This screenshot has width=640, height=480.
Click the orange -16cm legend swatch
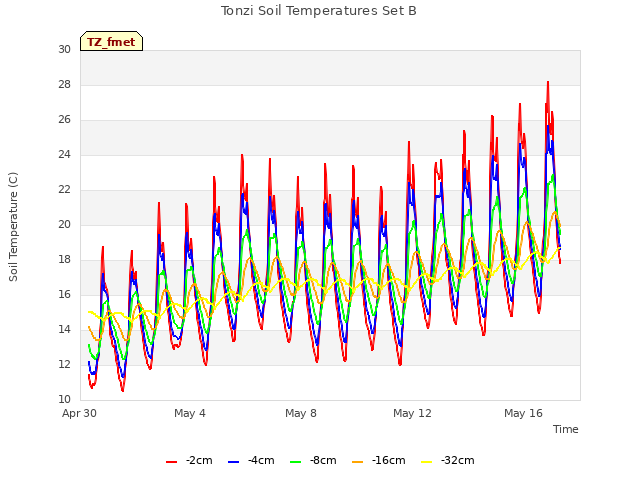[x=358, y=462]
